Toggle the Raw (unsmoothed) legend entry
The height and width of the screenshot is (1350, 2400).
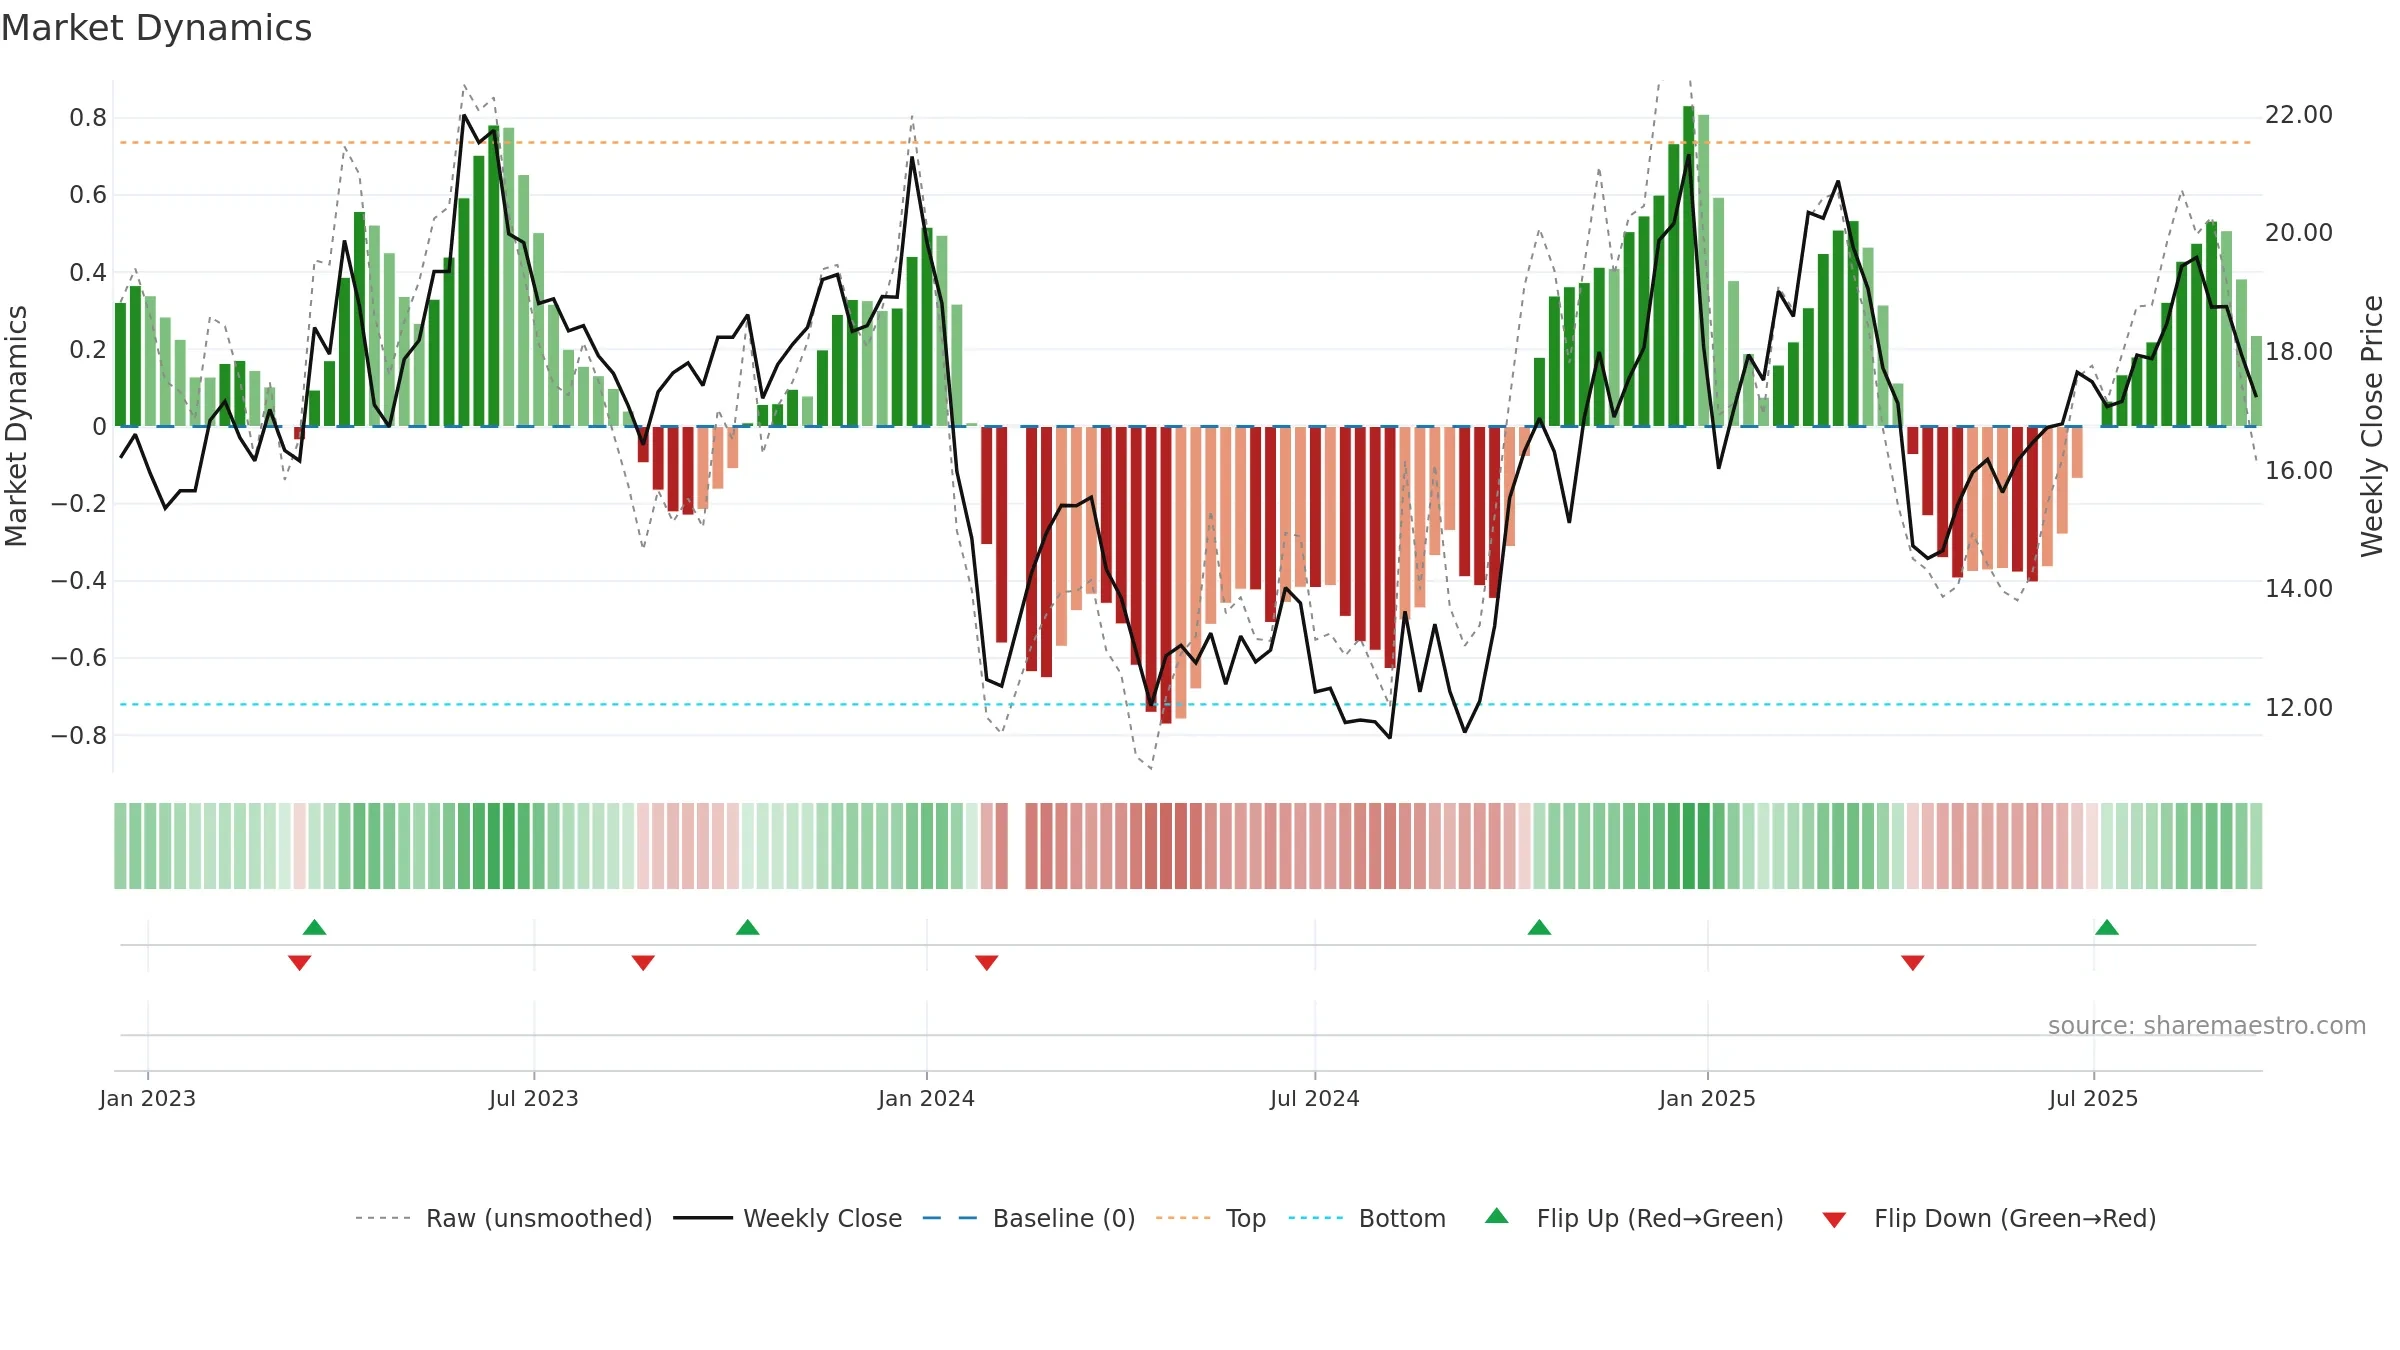coord(539,1218)
